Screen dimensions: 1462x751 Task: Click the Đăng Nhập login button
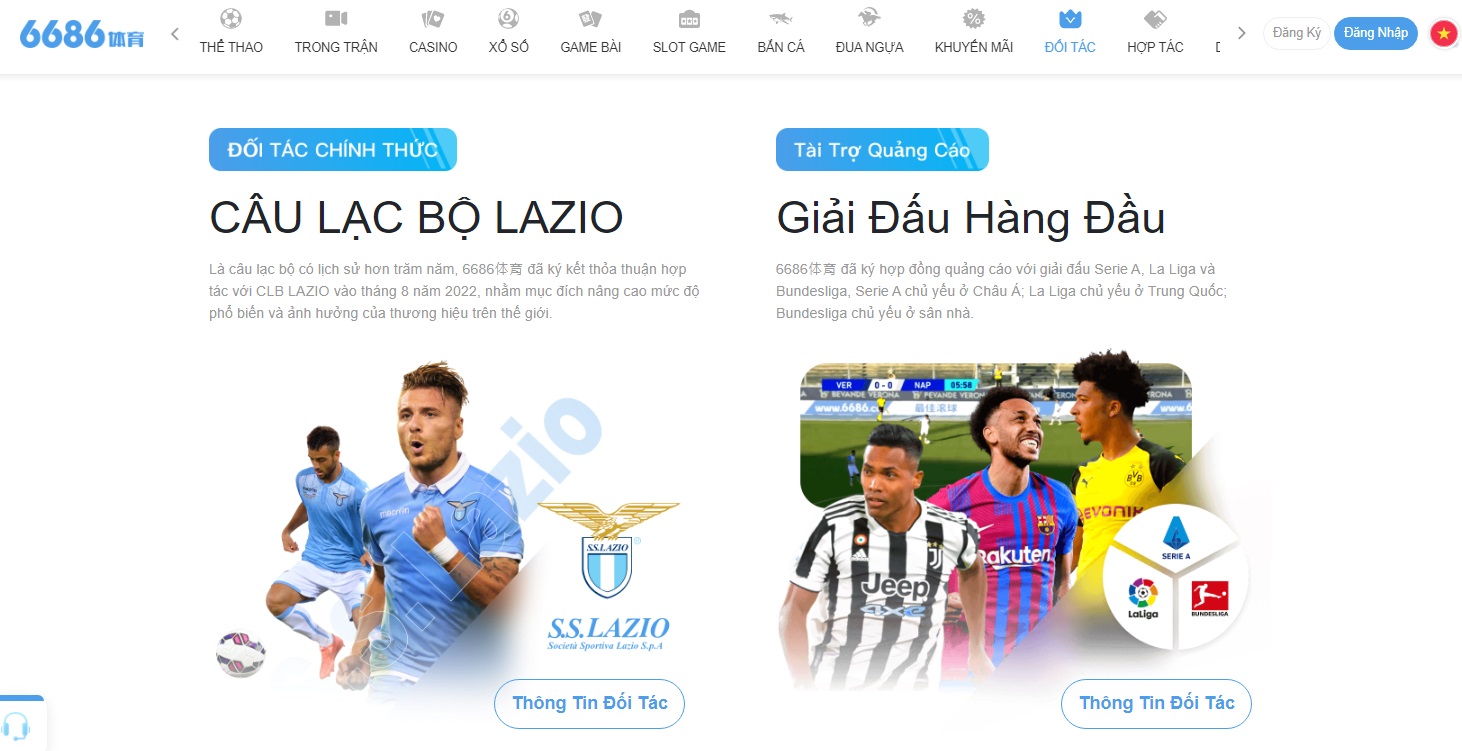click(x=1376, y=33)
